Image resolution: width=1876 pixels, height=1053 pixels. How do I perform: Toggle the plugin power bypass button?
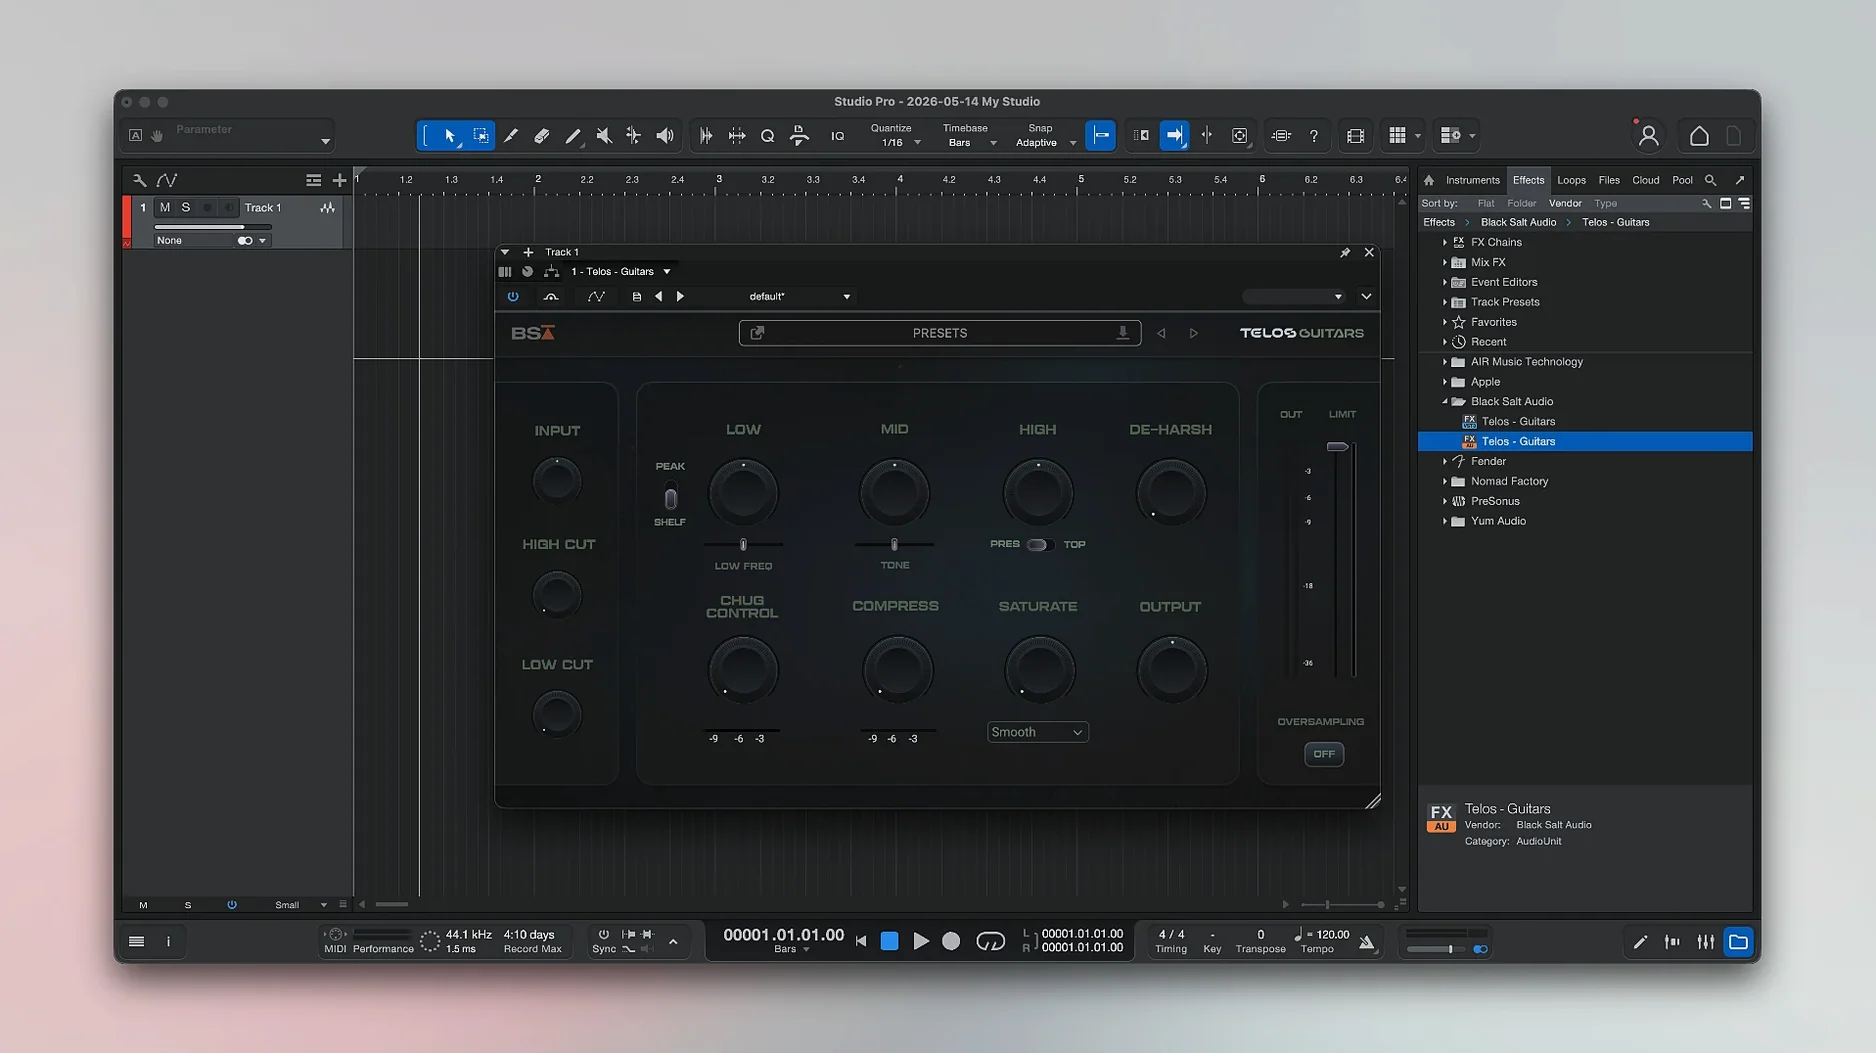513,297
